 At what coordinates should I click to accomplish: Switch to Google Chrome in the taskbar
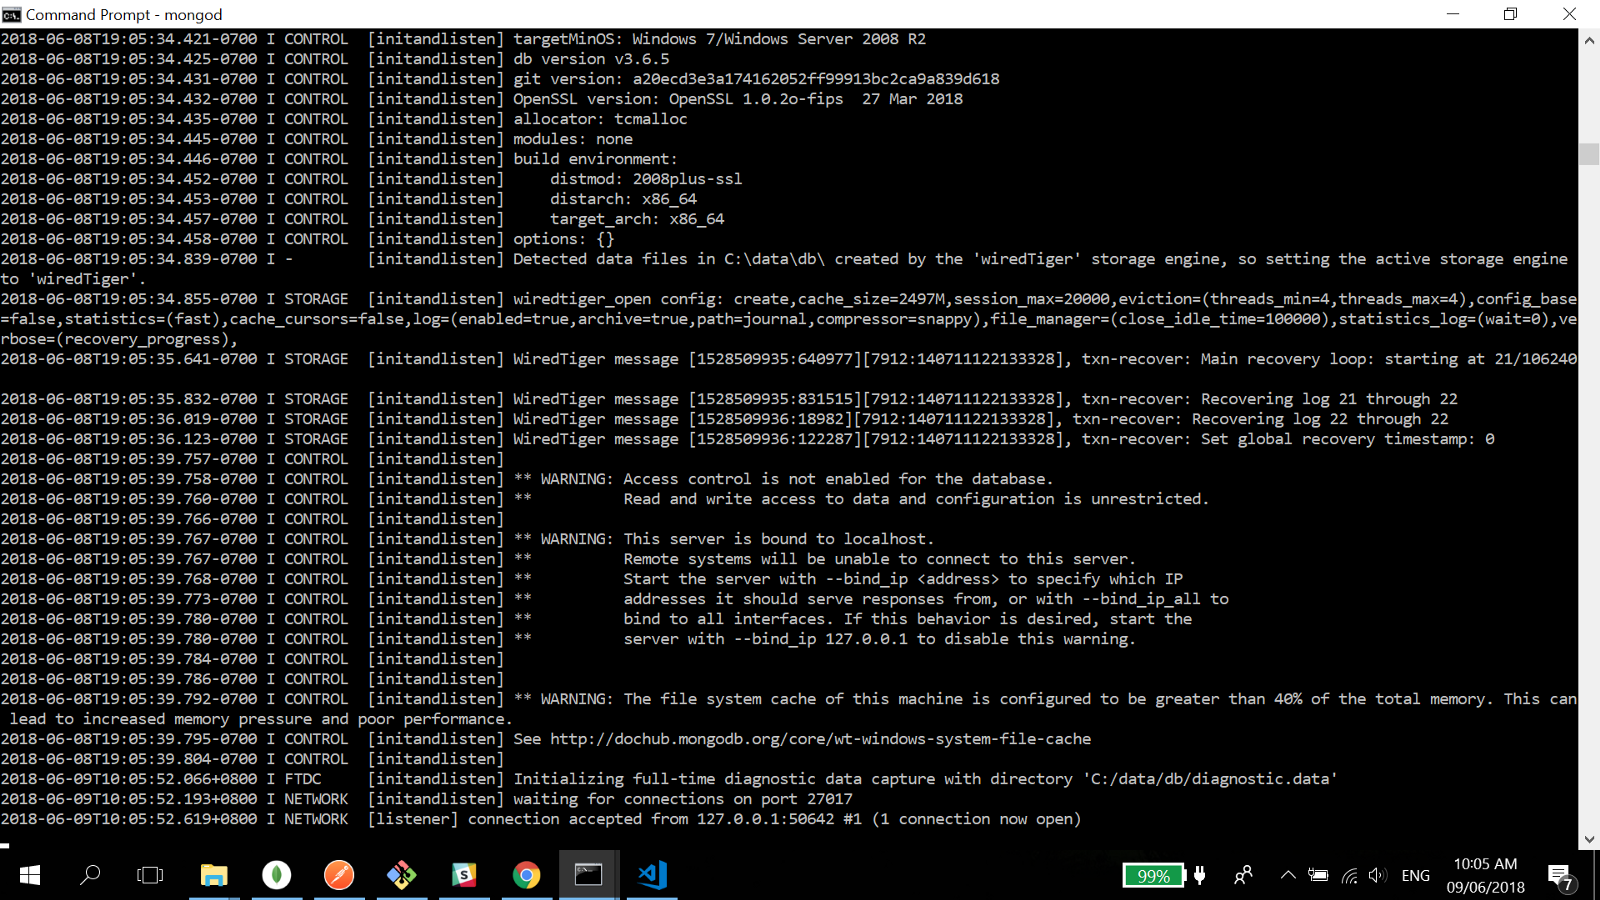(526, 875)
